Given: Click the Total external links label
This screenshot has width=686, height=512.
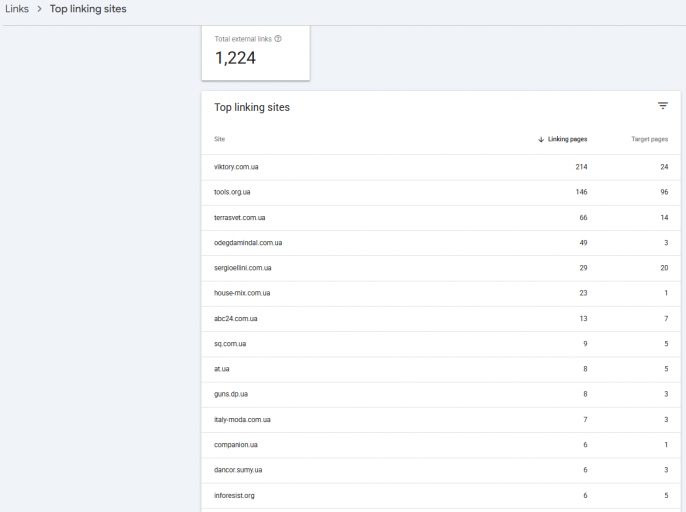Looking at the screenshot, I should 243,39.
